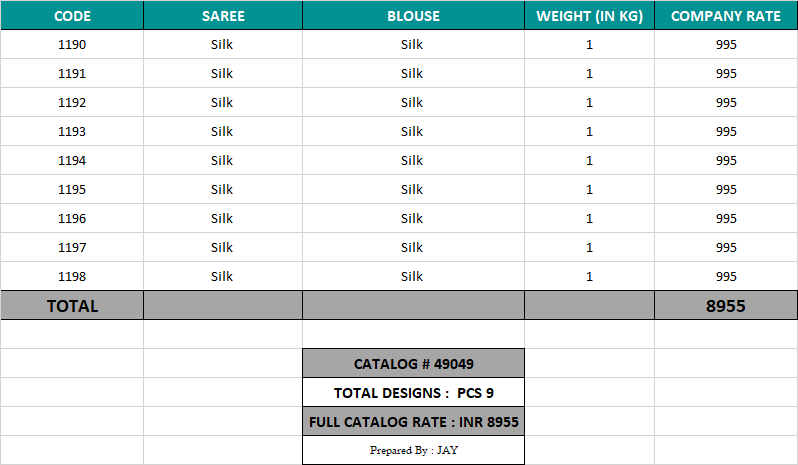Click the SAREE column header
The image size is (798, 465).
pos(222,16)
